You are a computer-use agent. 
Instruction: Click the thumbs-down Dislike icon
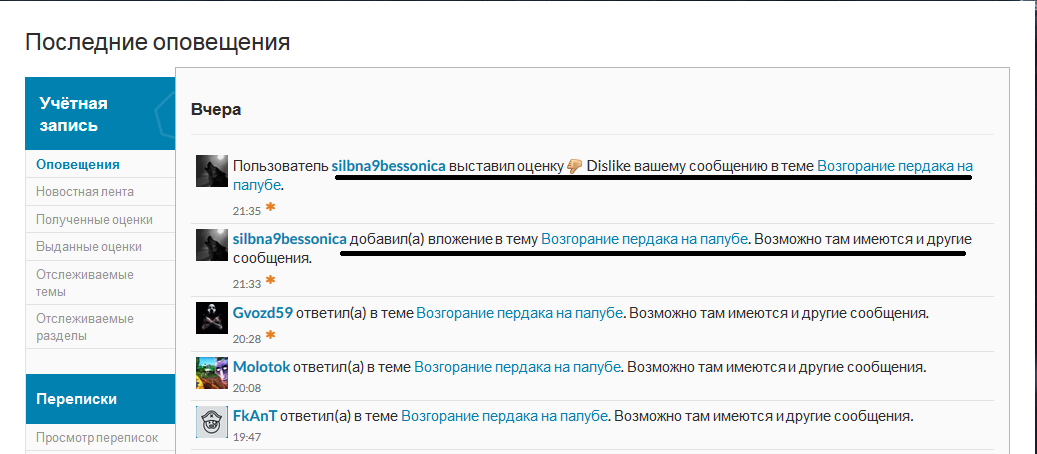click(574, 166)
